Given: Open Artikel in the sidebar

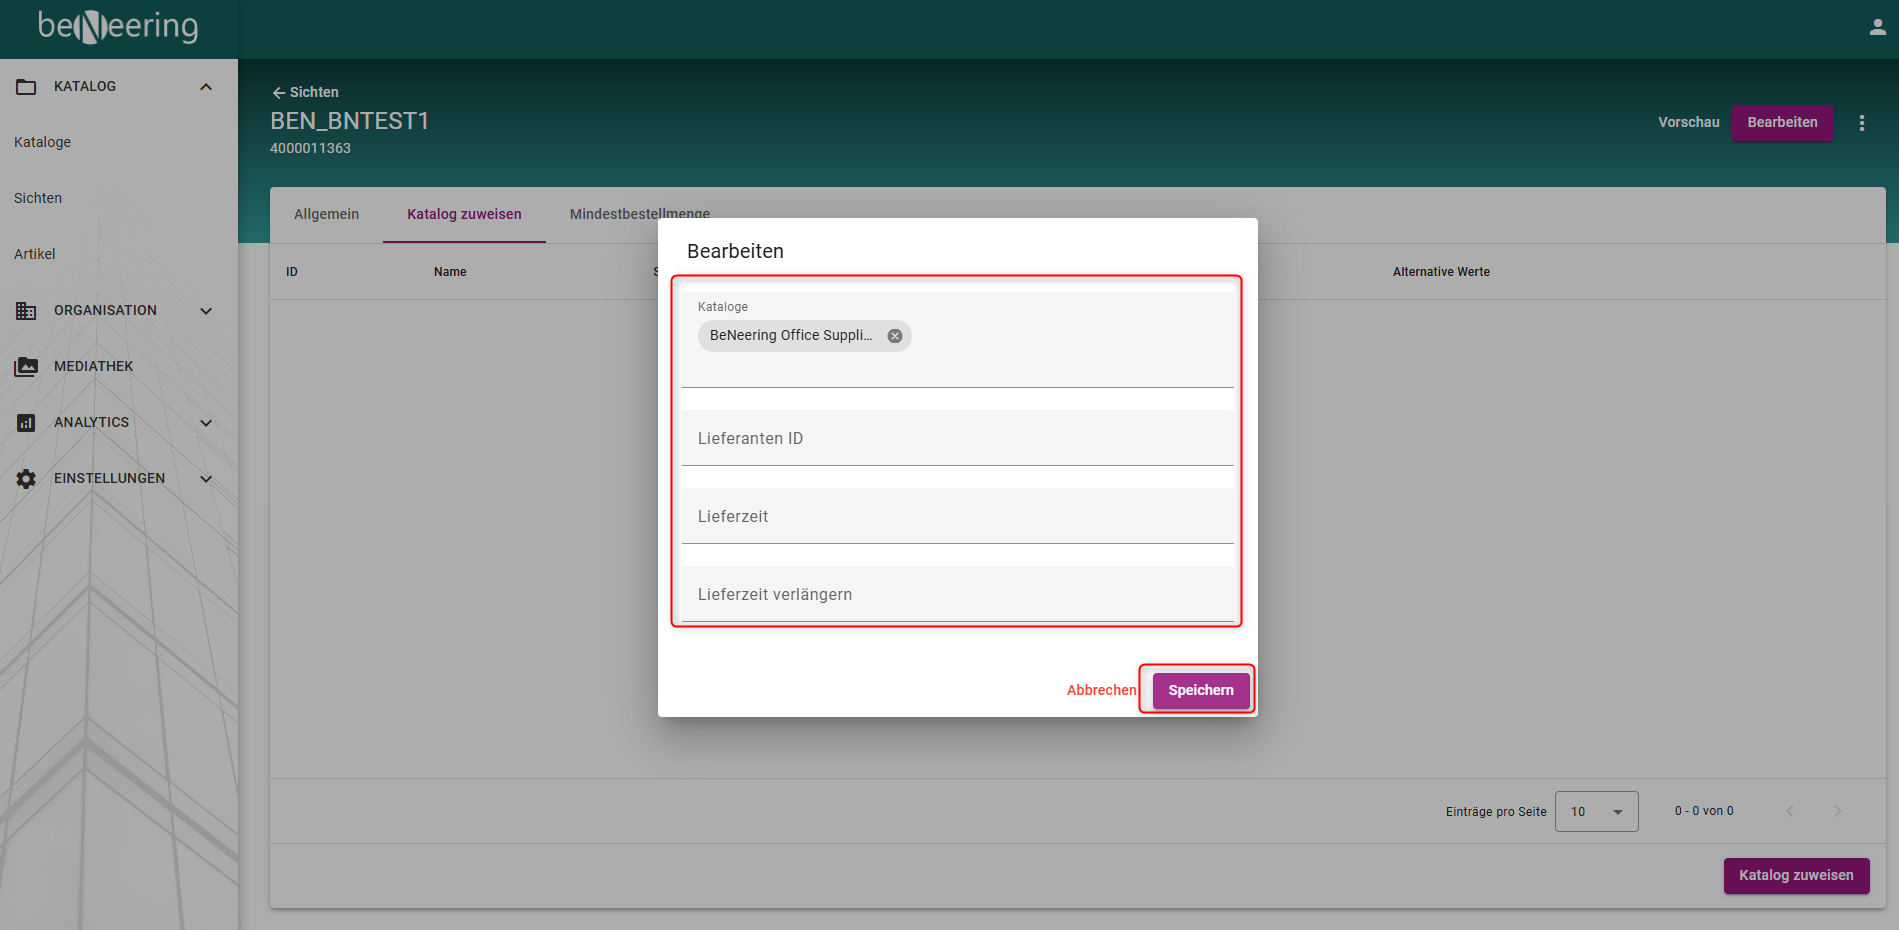Looking at the screenshot, I should pyautogui.click(x=35, y=254).
